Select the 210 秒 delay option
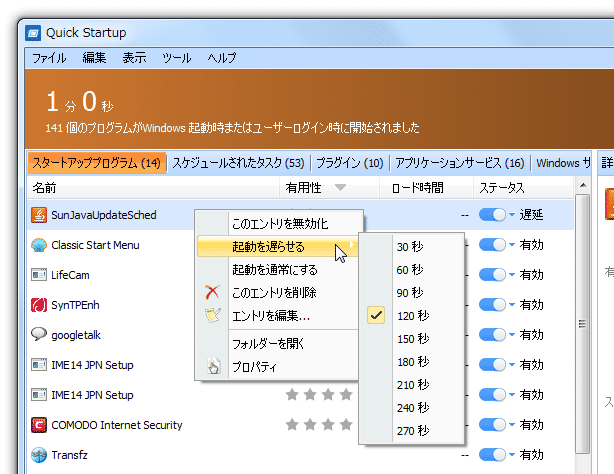Screen dimensions: 614x474 click(413, 385)
